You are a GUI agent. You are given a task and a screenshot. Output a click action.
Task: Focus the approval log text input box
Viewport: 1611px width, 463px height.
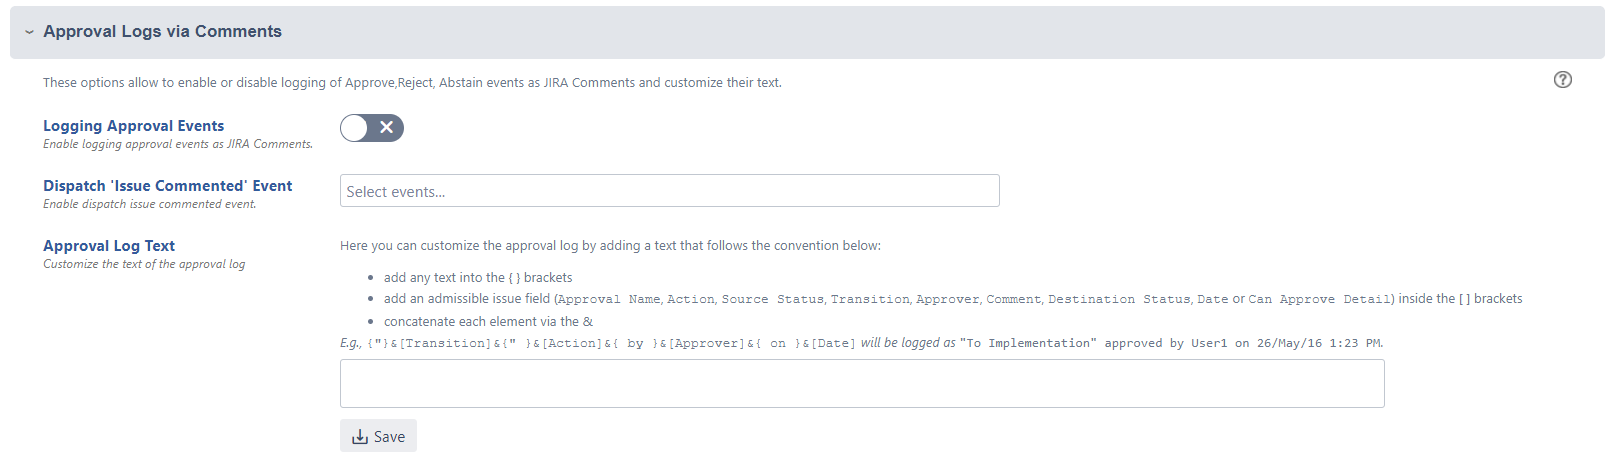861,384
